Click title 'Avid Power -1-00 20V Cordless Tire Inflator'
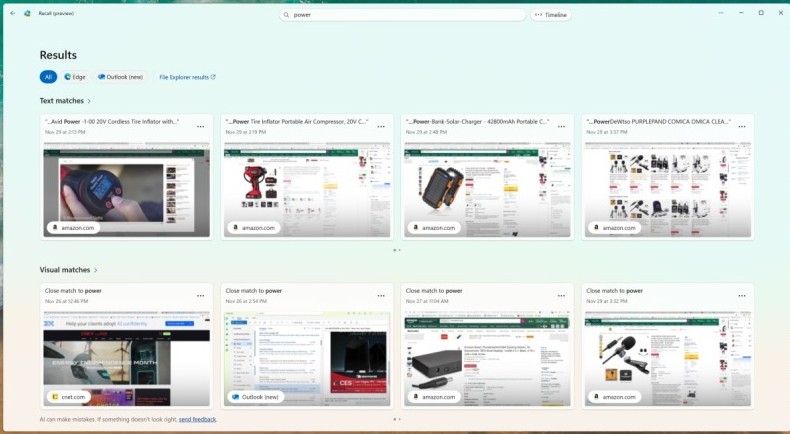The height and width of the screenshot is (434, 790). click(112, 121)
